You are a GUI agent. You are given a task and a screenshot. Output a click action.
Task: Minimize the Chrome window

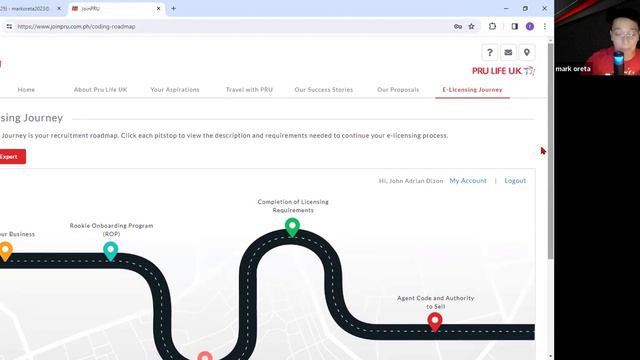click(506, 8)
